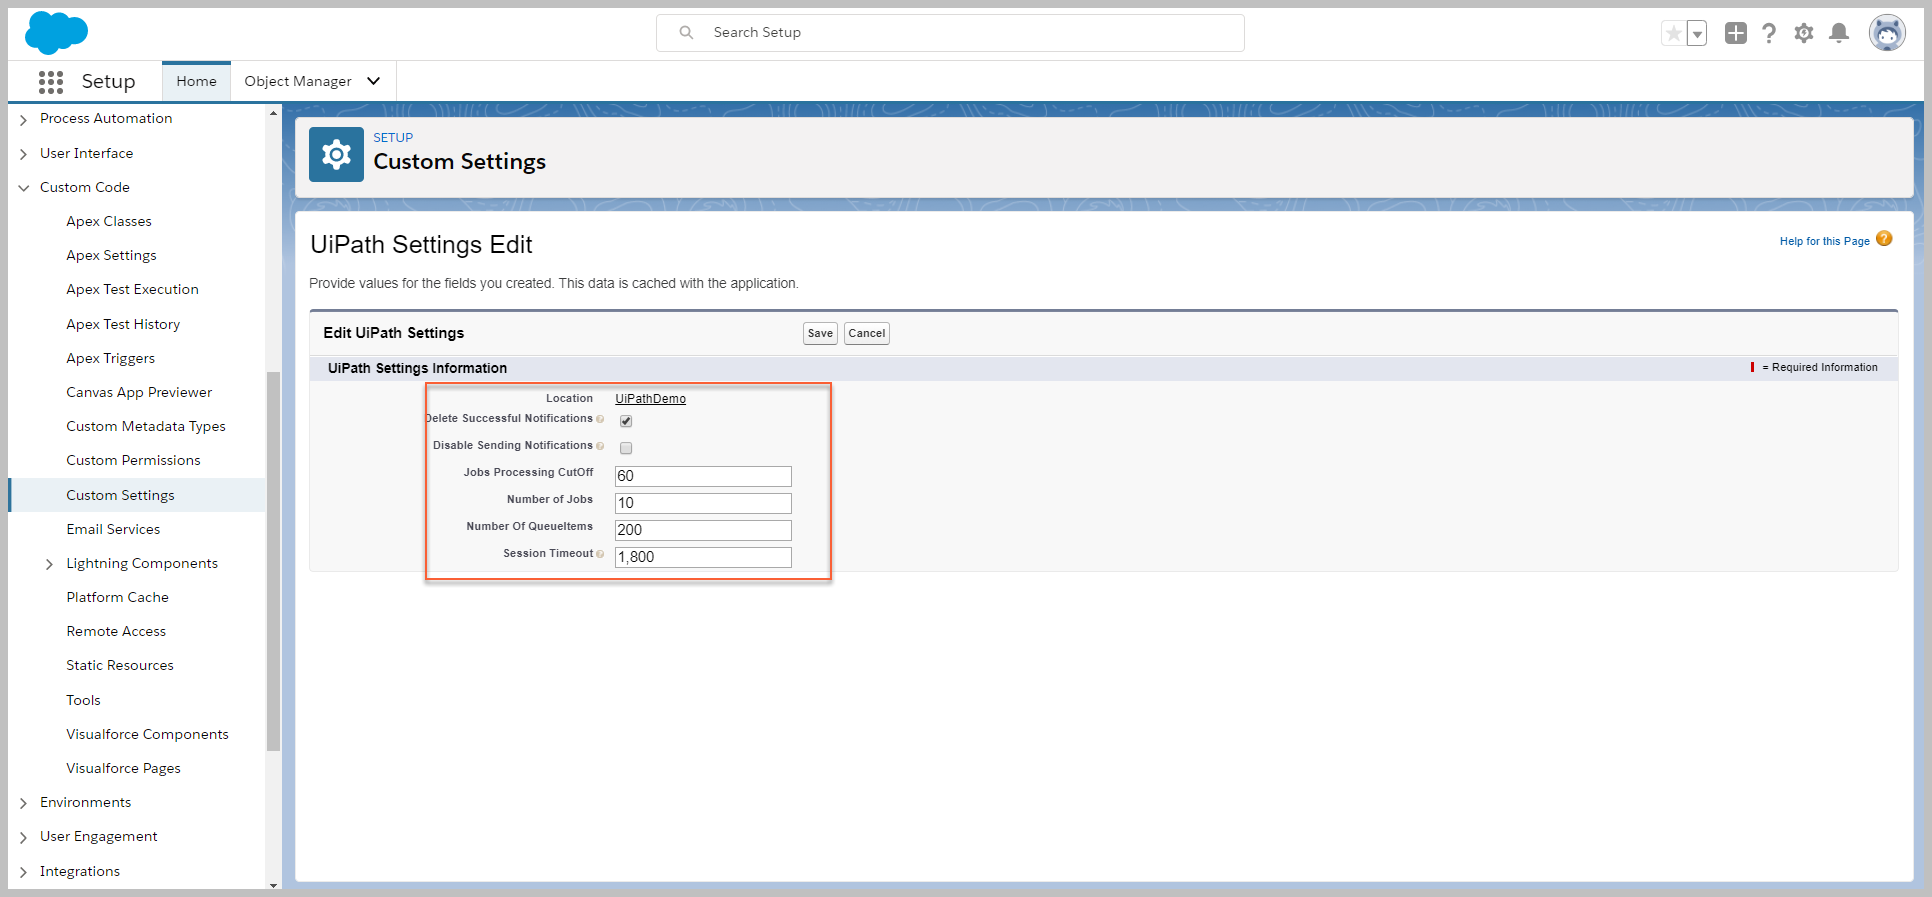Open the UiPathDemo location link
Viewport: 1932px width, 897px height.
pyautogui.click(x=650, y=398)
